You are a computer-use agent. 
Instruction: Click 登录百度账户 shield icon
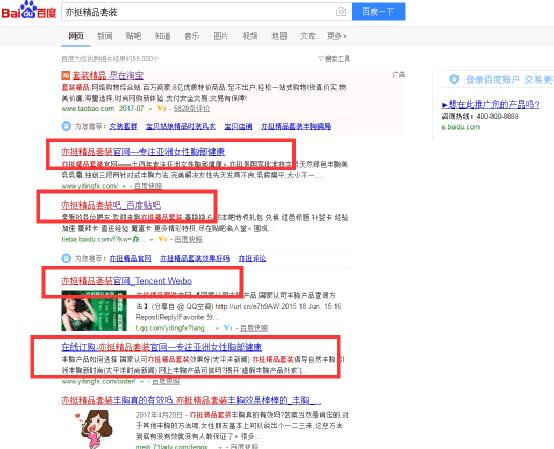pyautogui.click(x=454, y=79)
